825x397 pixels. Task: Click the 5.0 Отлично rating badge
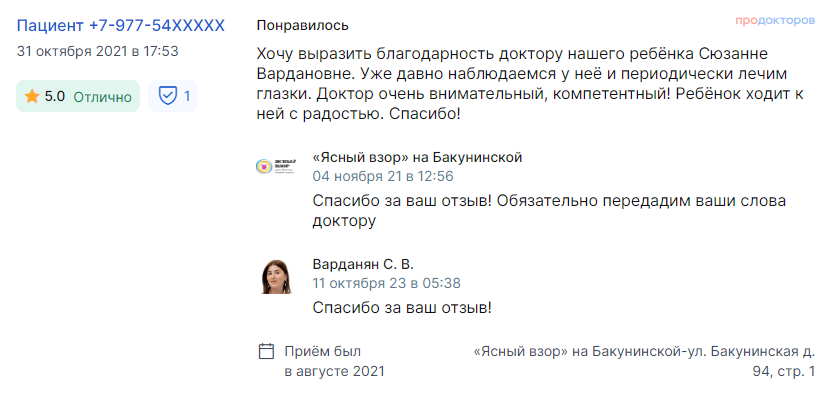point(78,96)
